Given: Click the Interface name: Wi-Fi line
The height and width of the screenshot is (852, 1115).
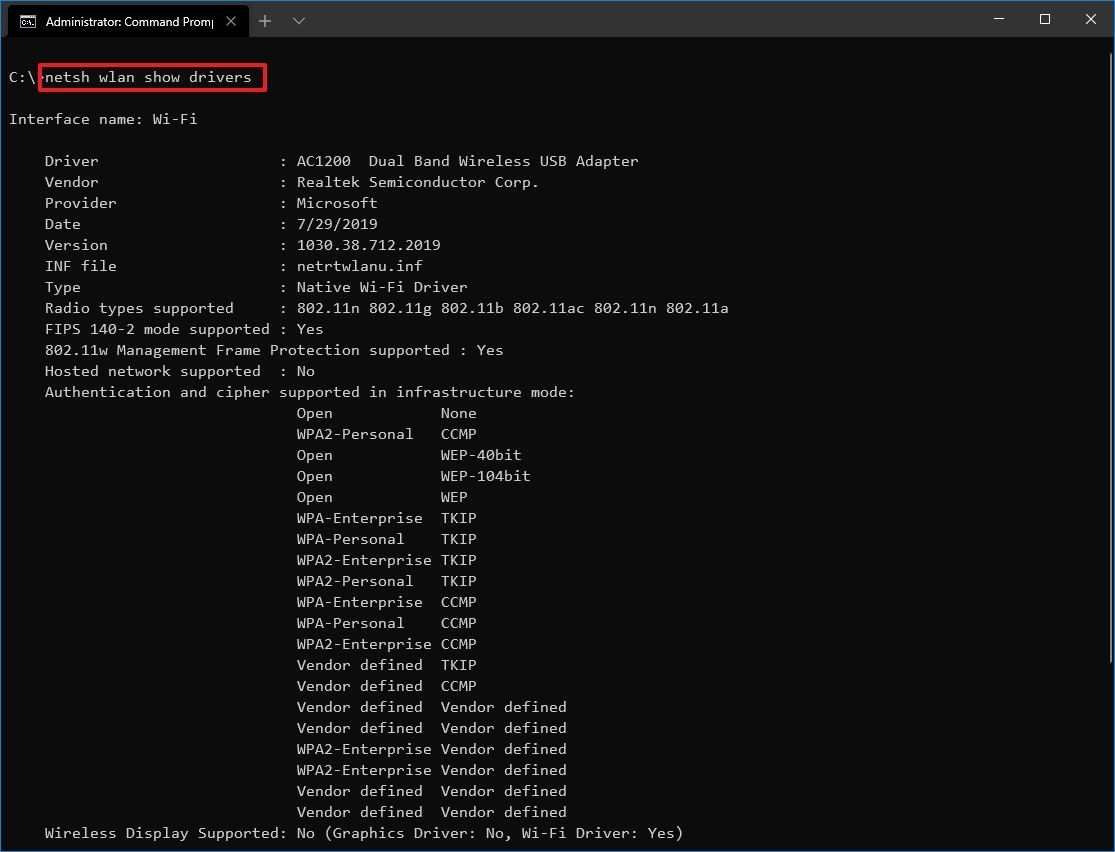Looking at the screenshot, I should [103, 119].
